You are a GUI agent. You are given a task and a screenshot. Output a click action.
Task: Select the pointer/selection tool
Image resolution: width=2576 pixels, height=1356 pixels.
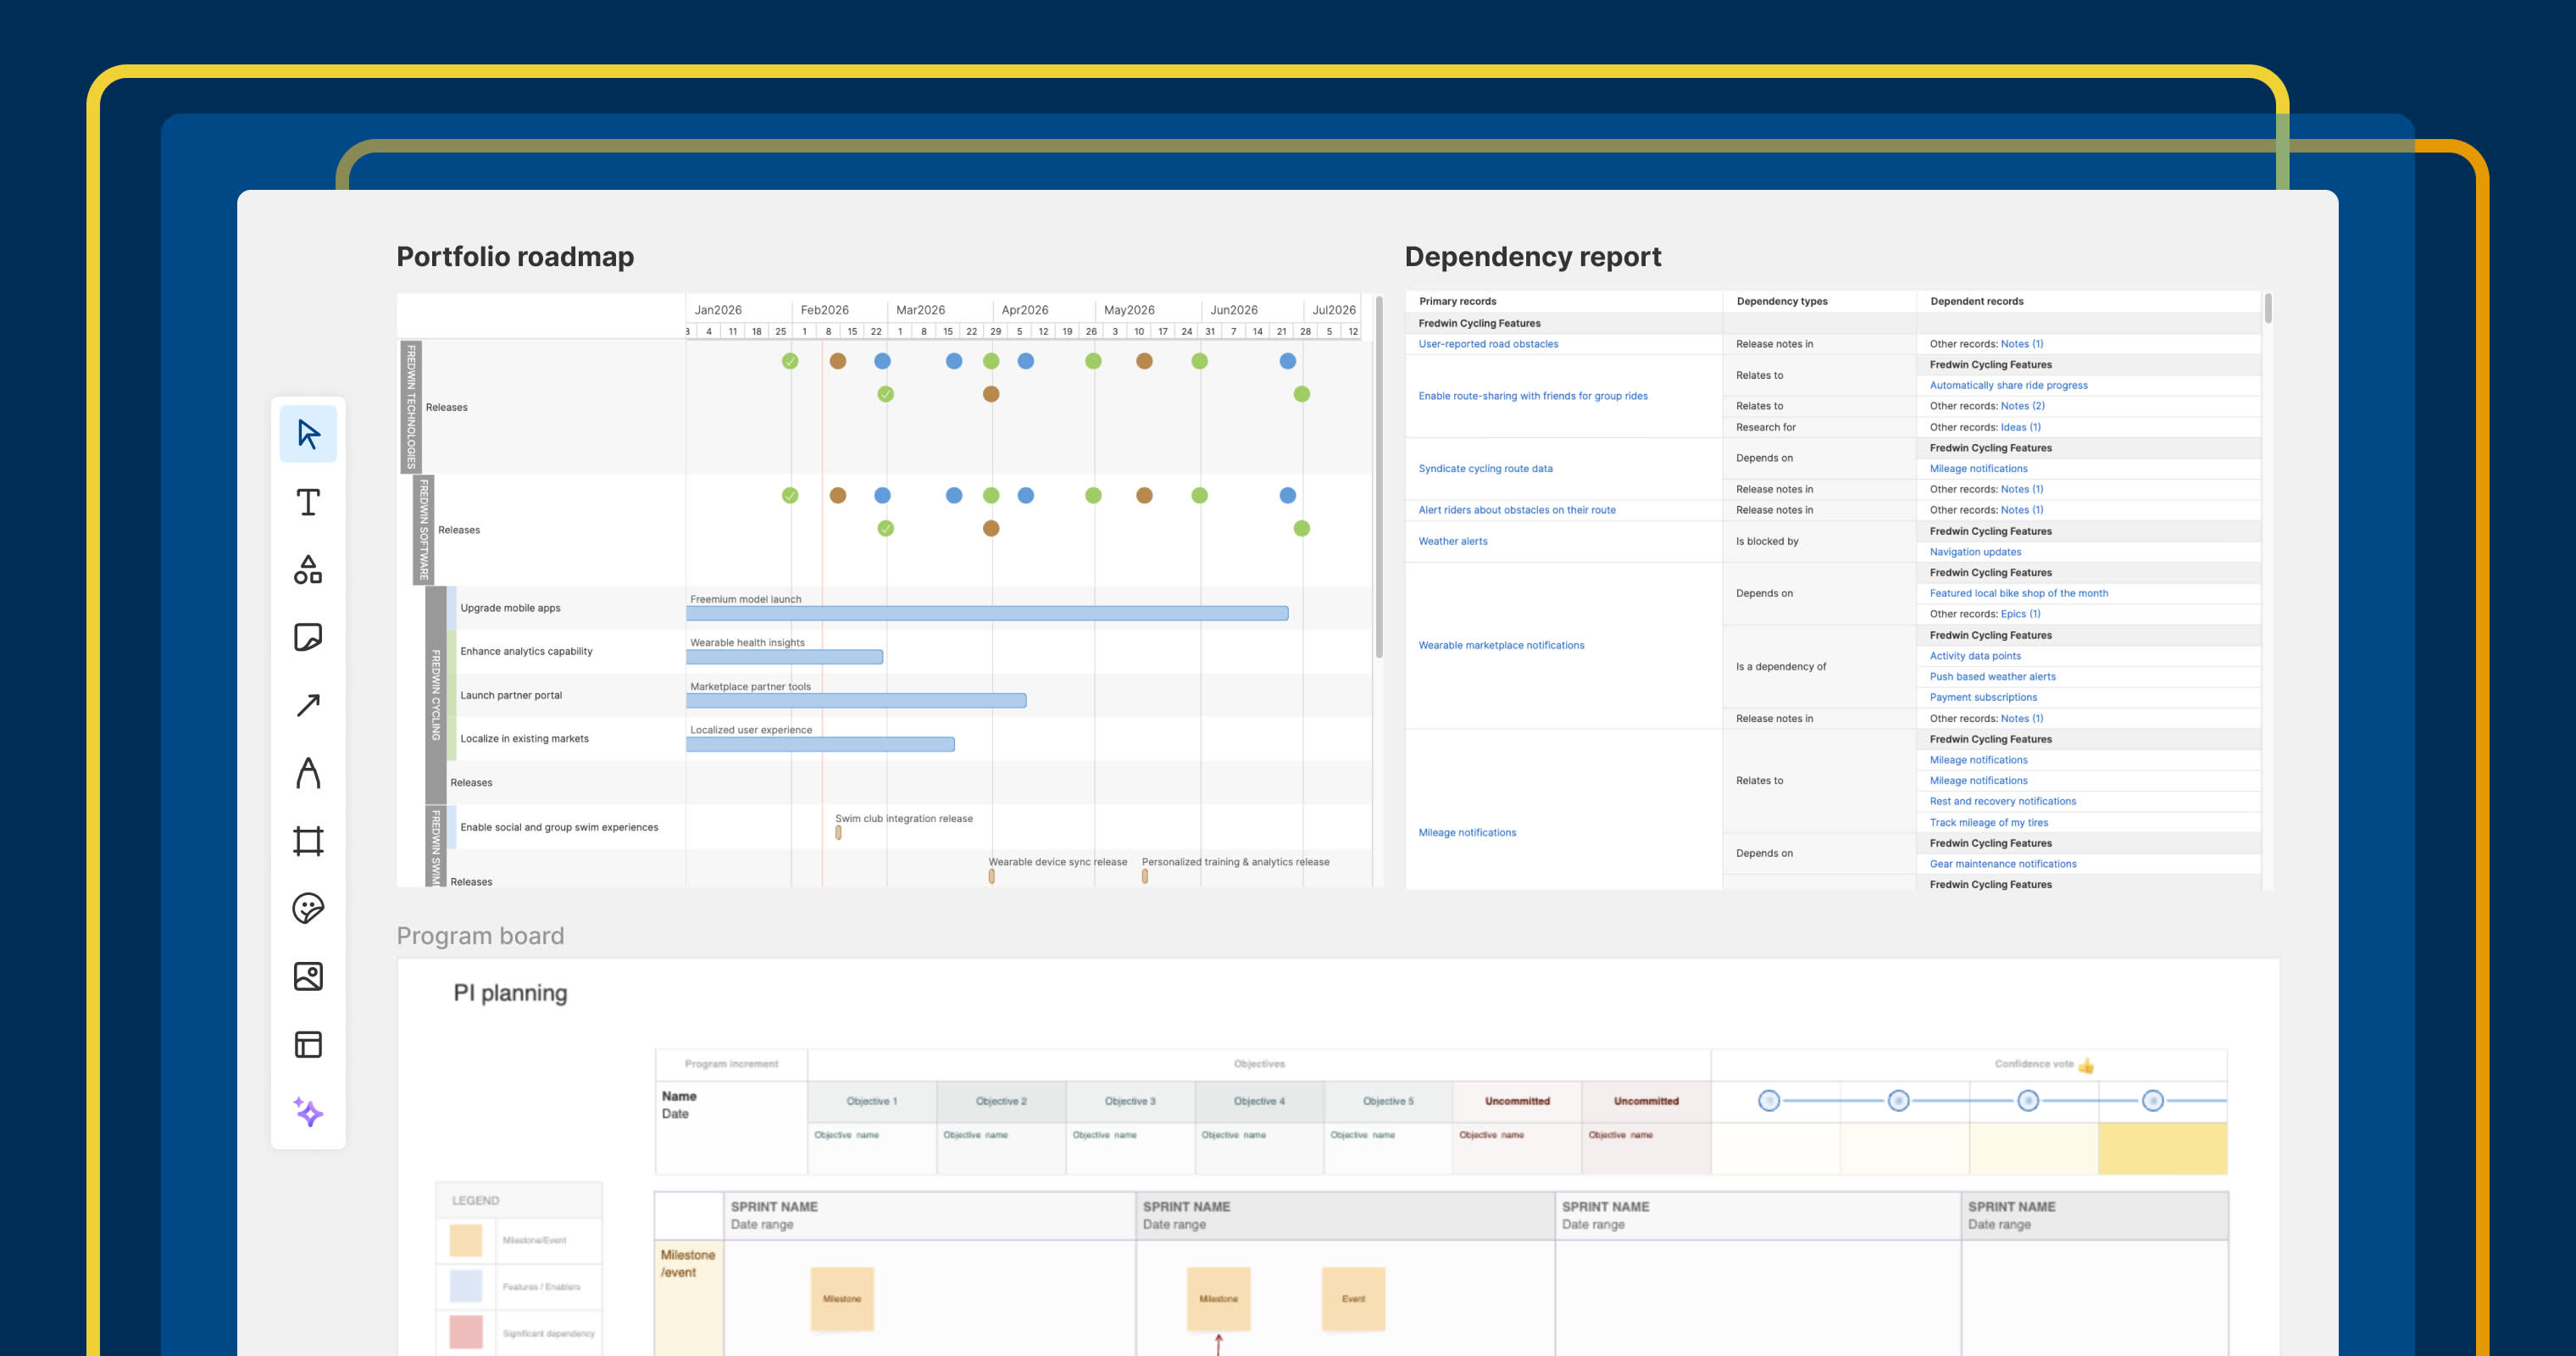pyautogui.click(x=308, y=433)
